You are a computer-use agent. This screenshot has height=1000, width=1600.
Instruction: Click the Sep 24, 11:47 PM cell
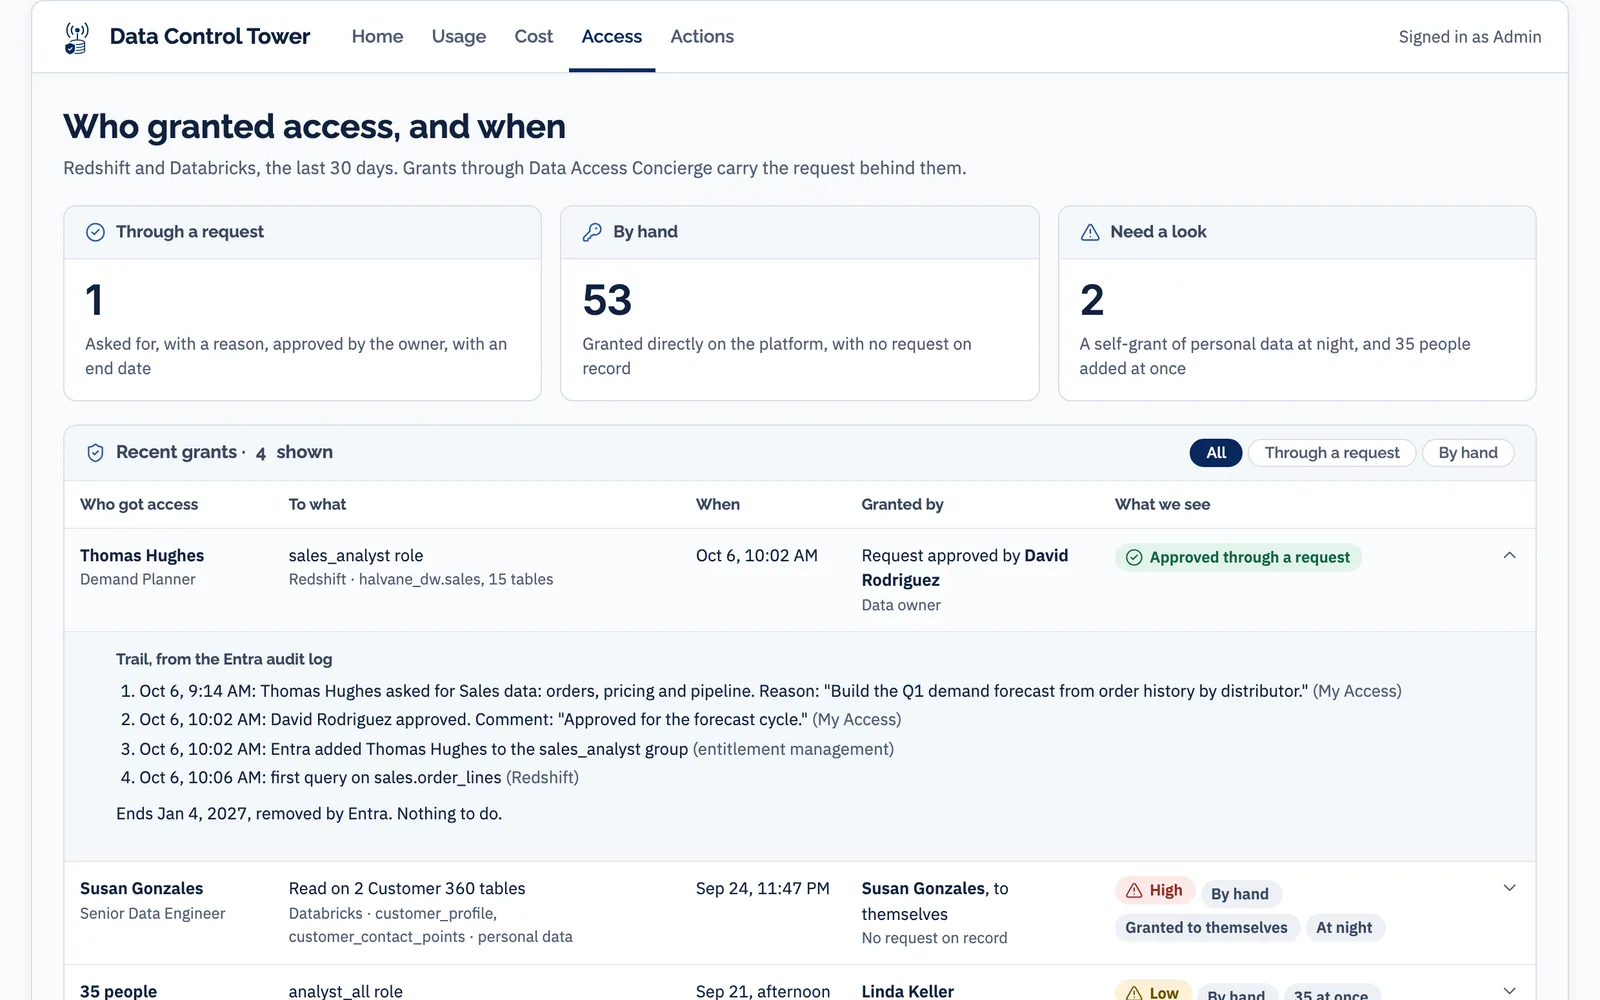pos(763,889)
